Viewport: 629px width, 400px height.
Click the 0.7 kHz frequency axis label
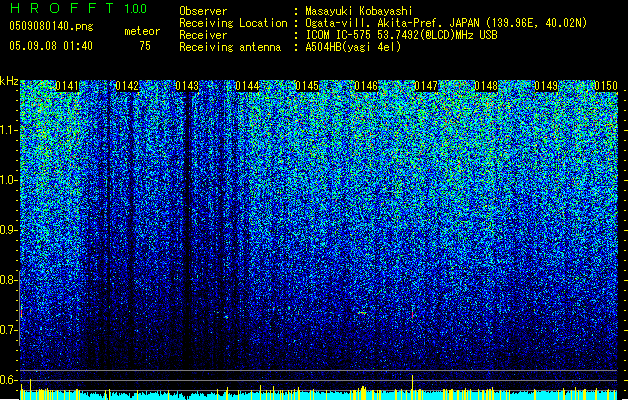9,330
